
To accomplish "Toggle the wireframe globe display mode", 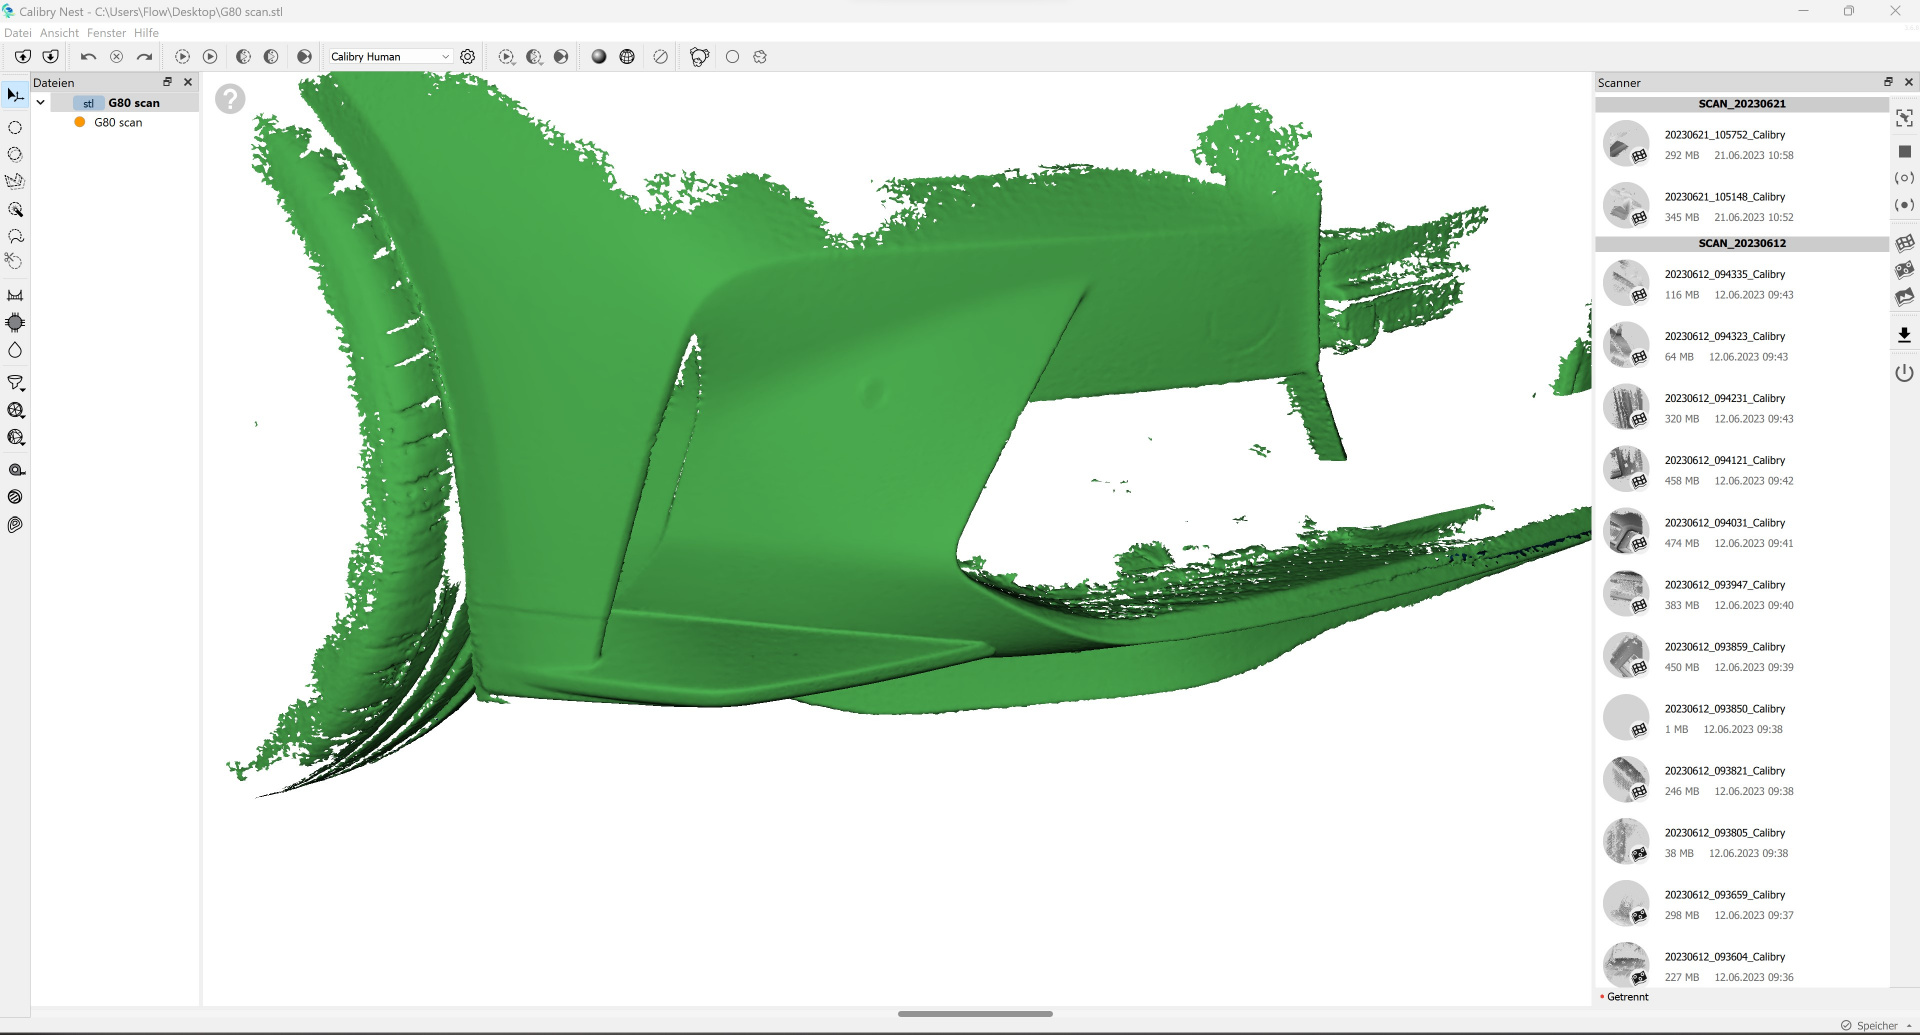I will point(627,57).
